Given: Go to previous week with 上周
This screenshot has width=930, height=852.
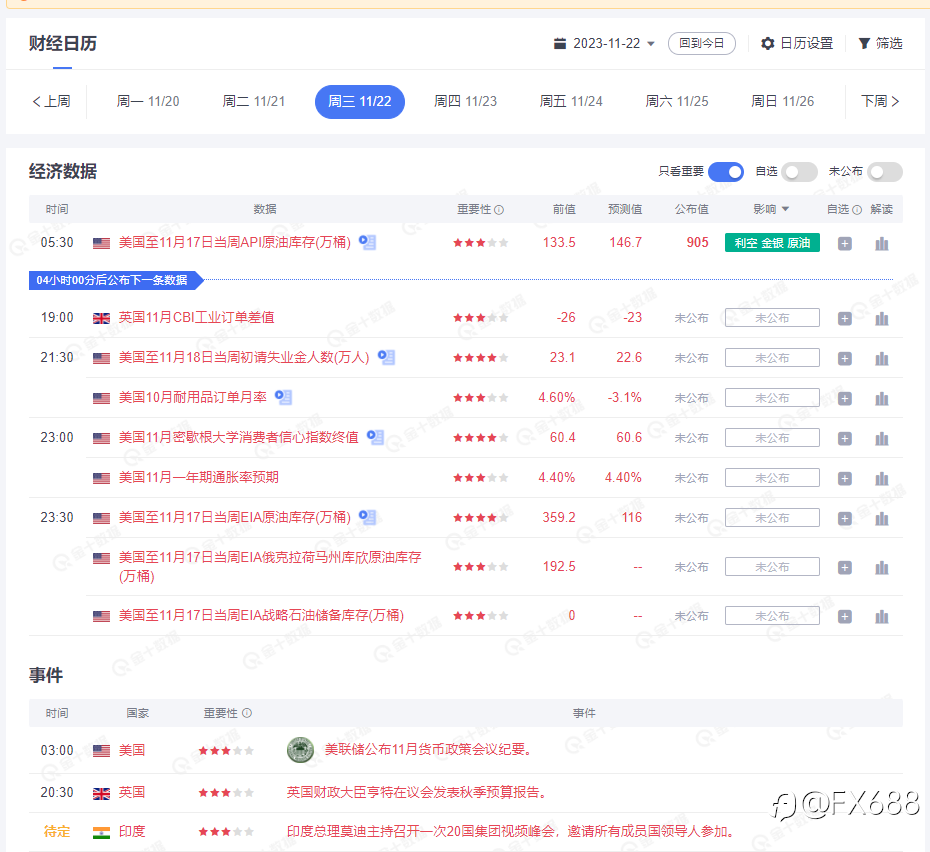Looking at the screenshot, I should tap(52, 101).
